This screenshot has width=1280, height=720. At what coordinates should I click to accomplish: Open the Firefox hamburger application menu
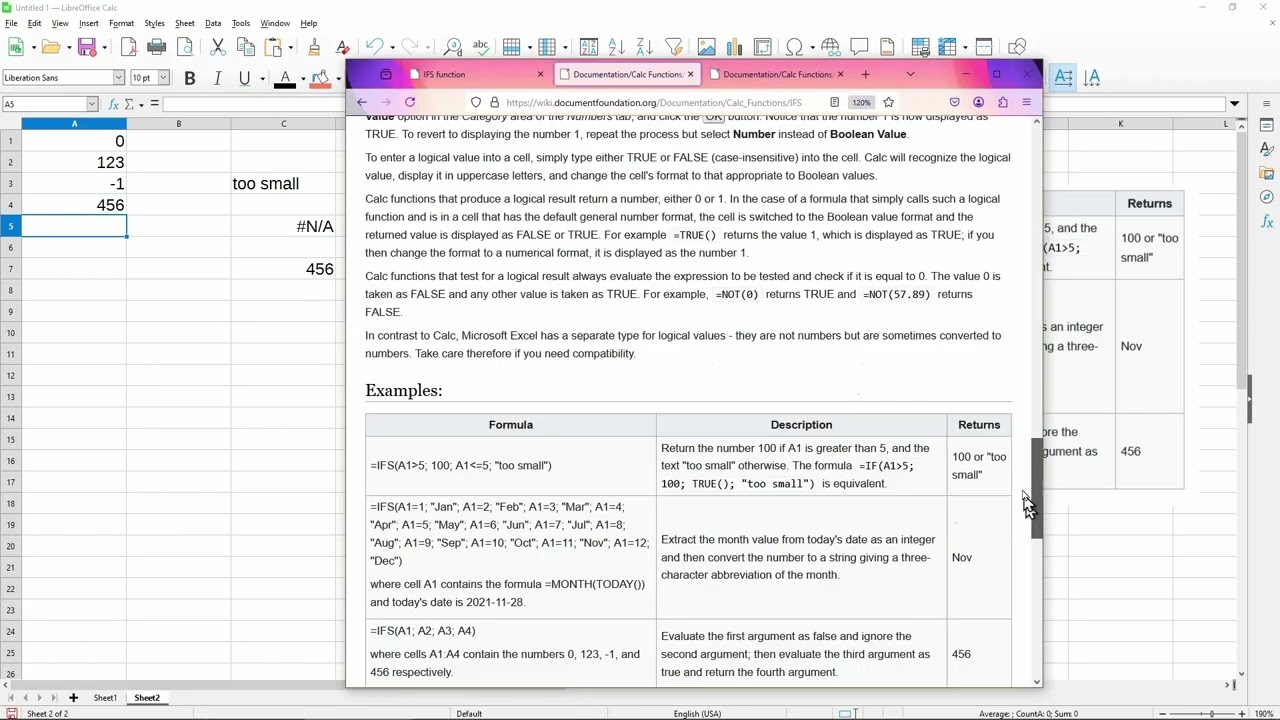click(1026, 102)
